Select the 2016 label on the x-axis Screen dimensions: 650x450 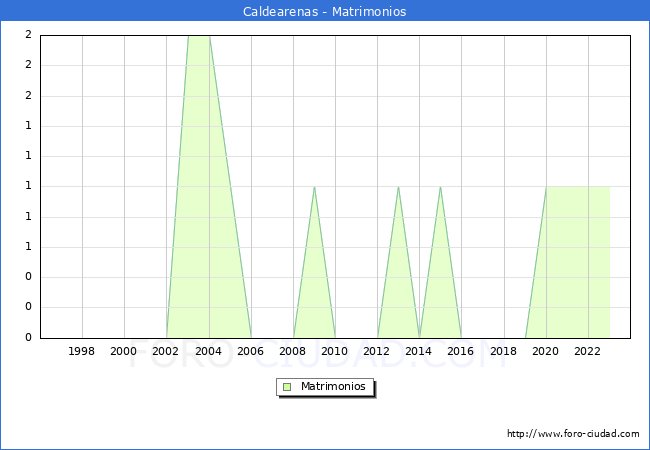coord(461,351)
